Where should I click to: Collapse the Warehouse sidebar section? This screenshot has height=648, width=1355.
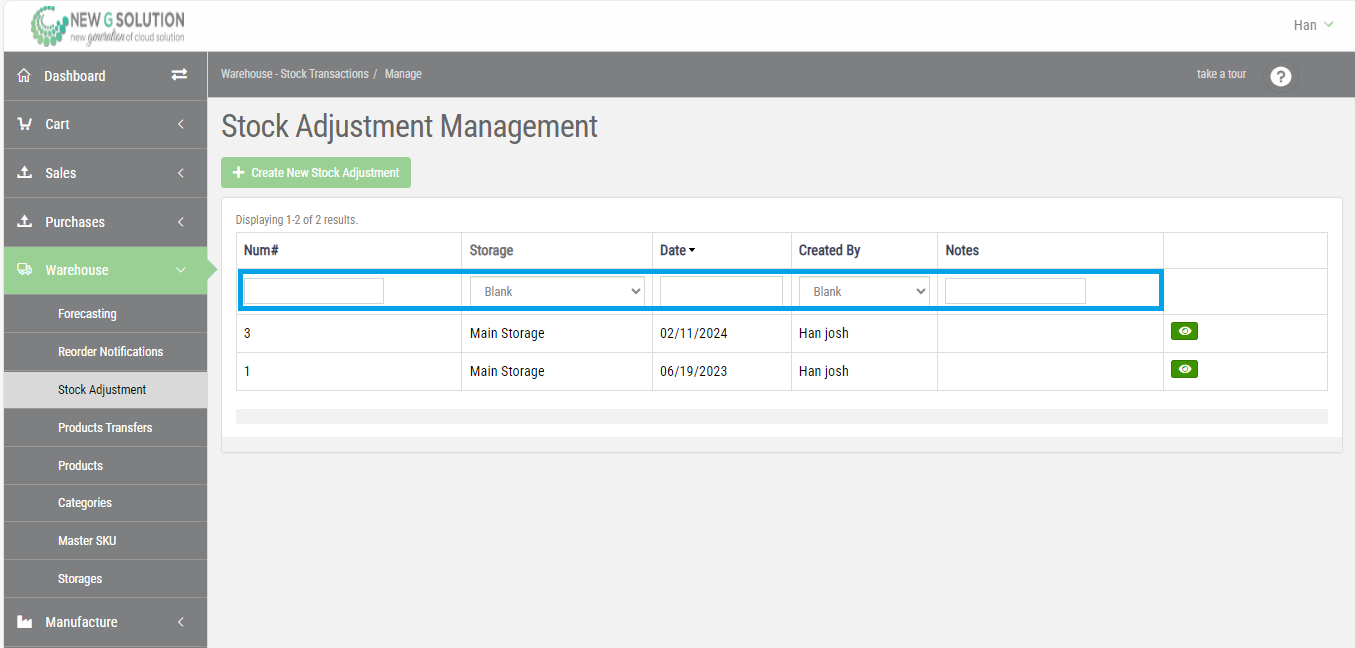pos(180,270)
